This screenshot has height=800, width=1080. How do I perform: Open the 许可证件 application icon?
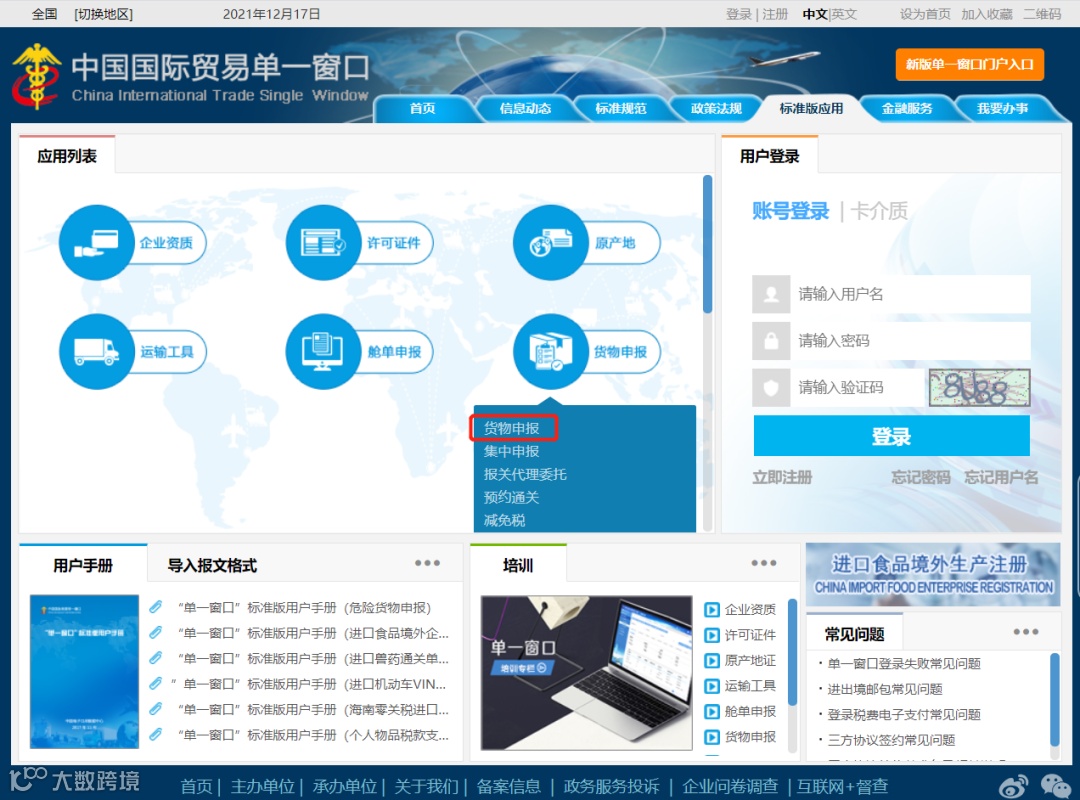point(324,243)
